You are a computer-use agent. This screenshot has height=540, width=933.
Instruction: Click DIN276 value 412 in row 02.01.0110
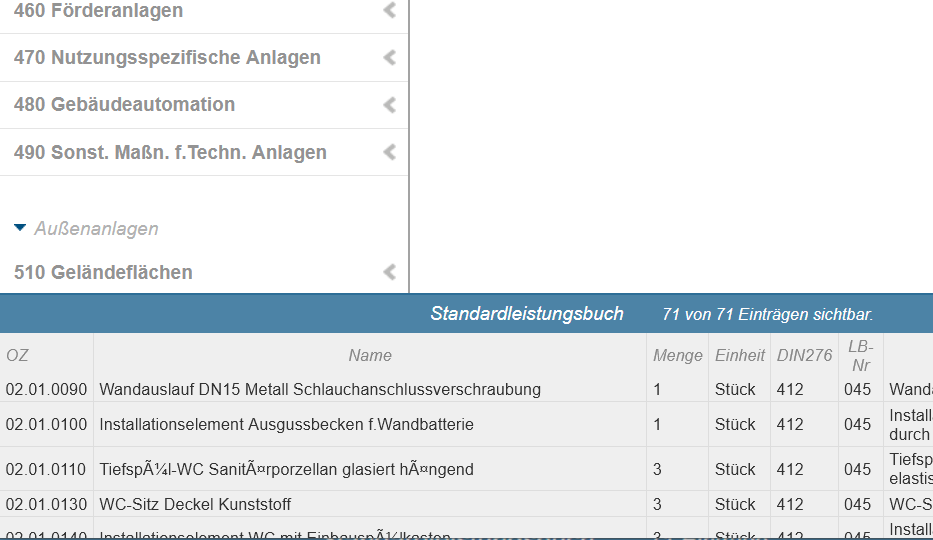(790, 469)
